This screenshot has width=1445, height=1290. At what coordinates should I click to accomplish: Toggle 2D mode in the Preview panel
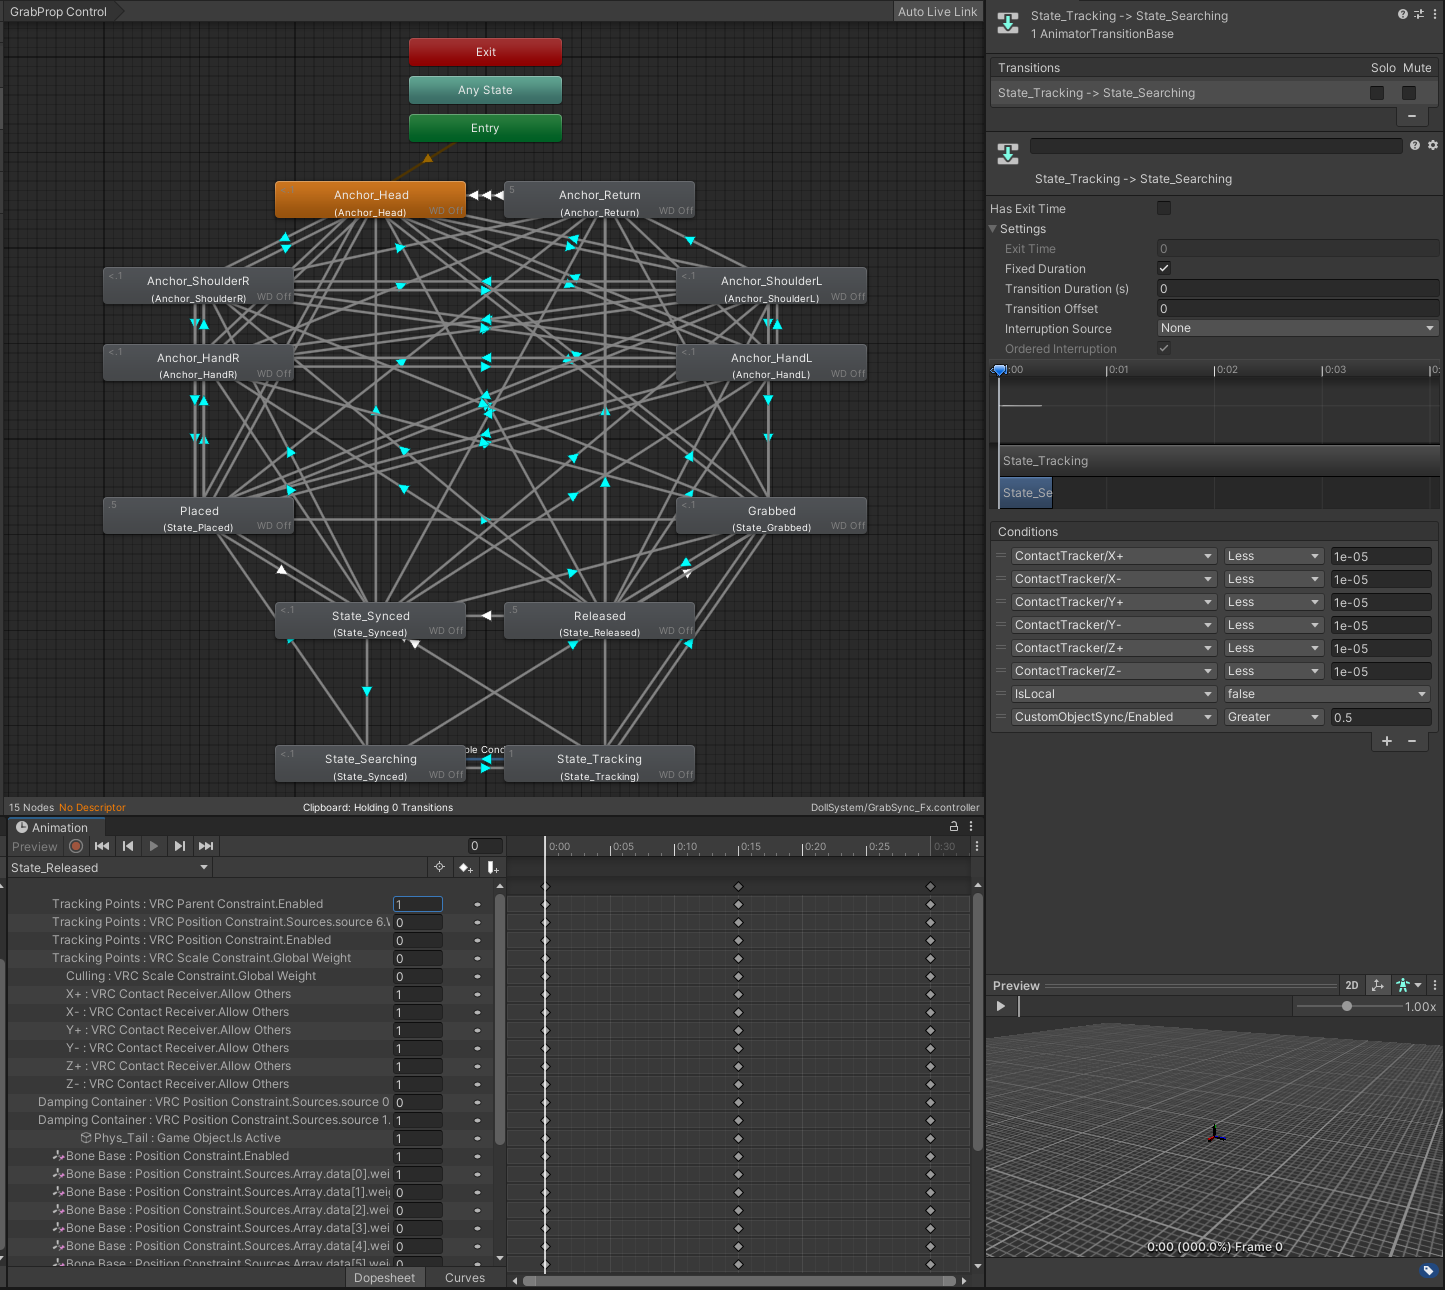[x=1352, y=985]
